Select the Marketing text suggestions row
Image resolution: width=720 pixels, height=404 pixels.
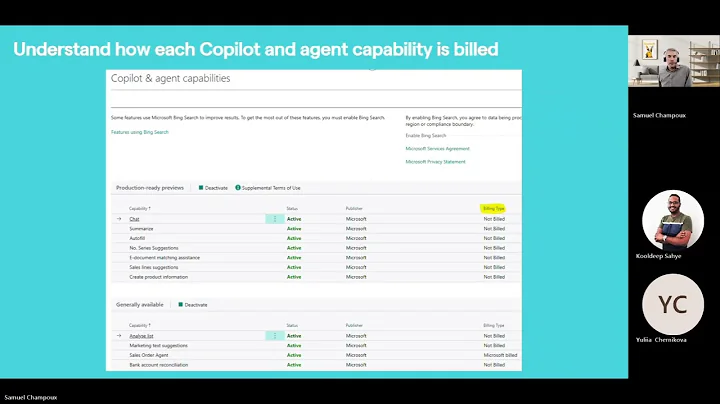coord(316,346)
